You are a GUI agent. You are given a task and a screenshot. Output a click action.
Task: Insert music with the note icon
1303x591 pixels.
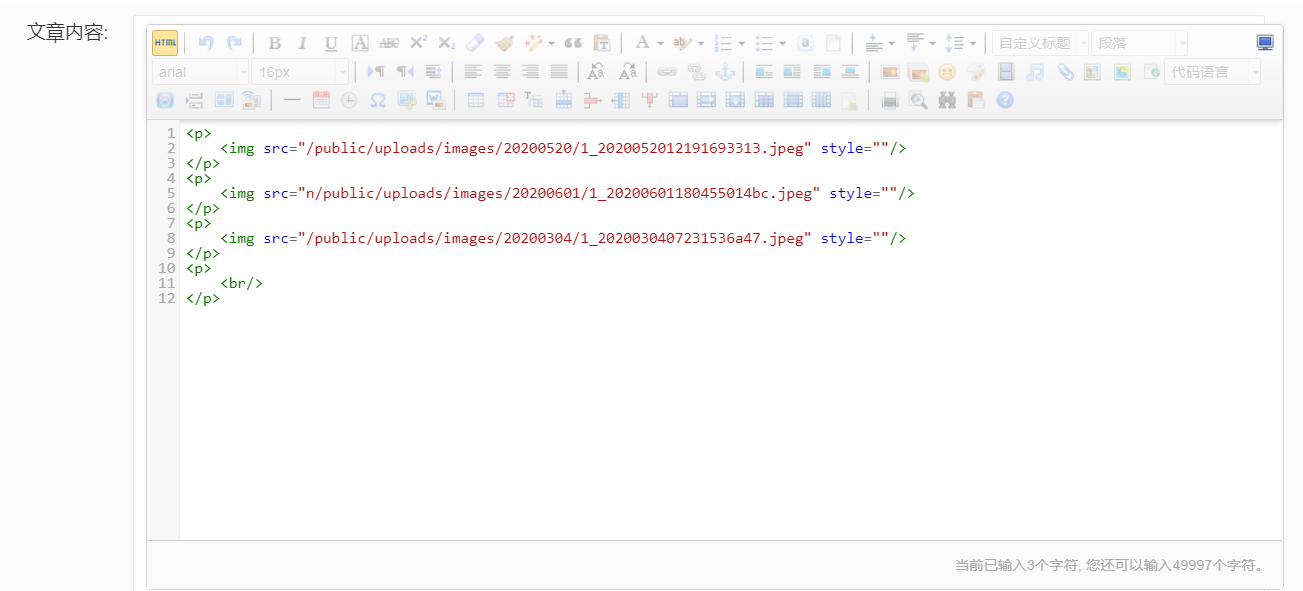(1035, 72)
